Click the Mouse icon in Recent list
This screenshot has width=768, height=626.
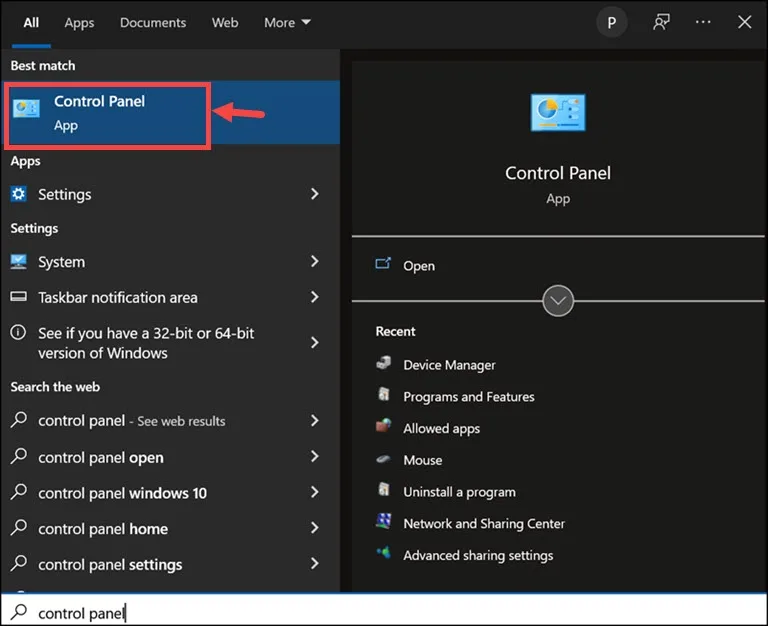click(384, 459)
